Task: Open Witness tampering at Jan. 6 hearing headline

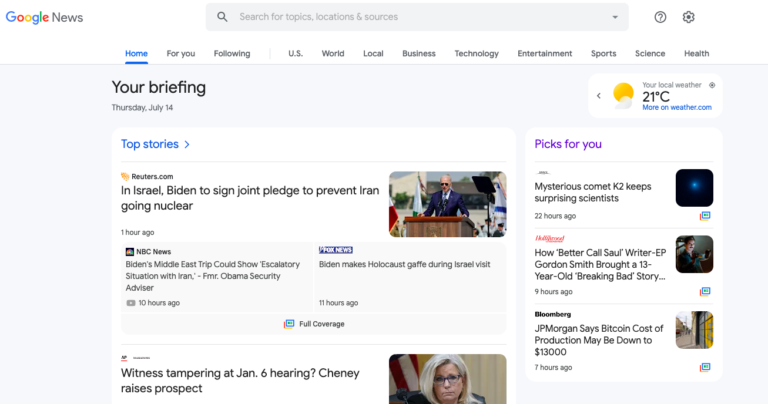Action: click(x=240, y=380)
